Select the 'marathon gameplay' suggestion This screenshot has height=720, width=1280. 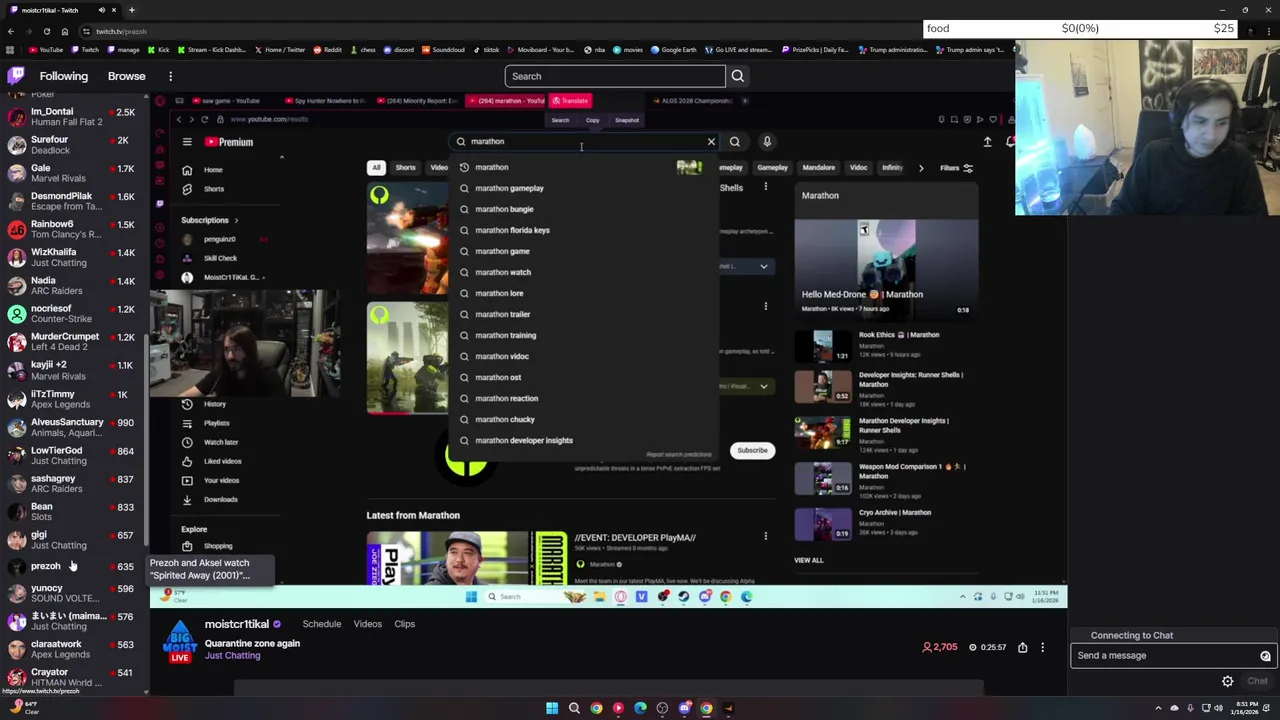point(582,188)
